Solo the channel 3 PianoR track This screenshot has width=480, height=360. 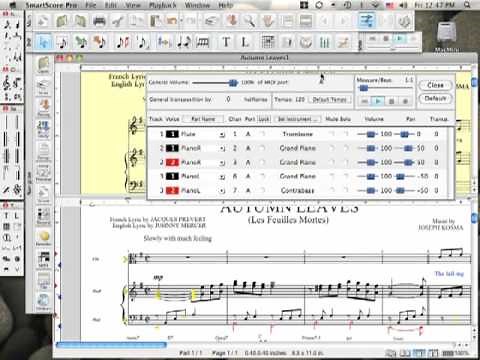tap(345, 162)
